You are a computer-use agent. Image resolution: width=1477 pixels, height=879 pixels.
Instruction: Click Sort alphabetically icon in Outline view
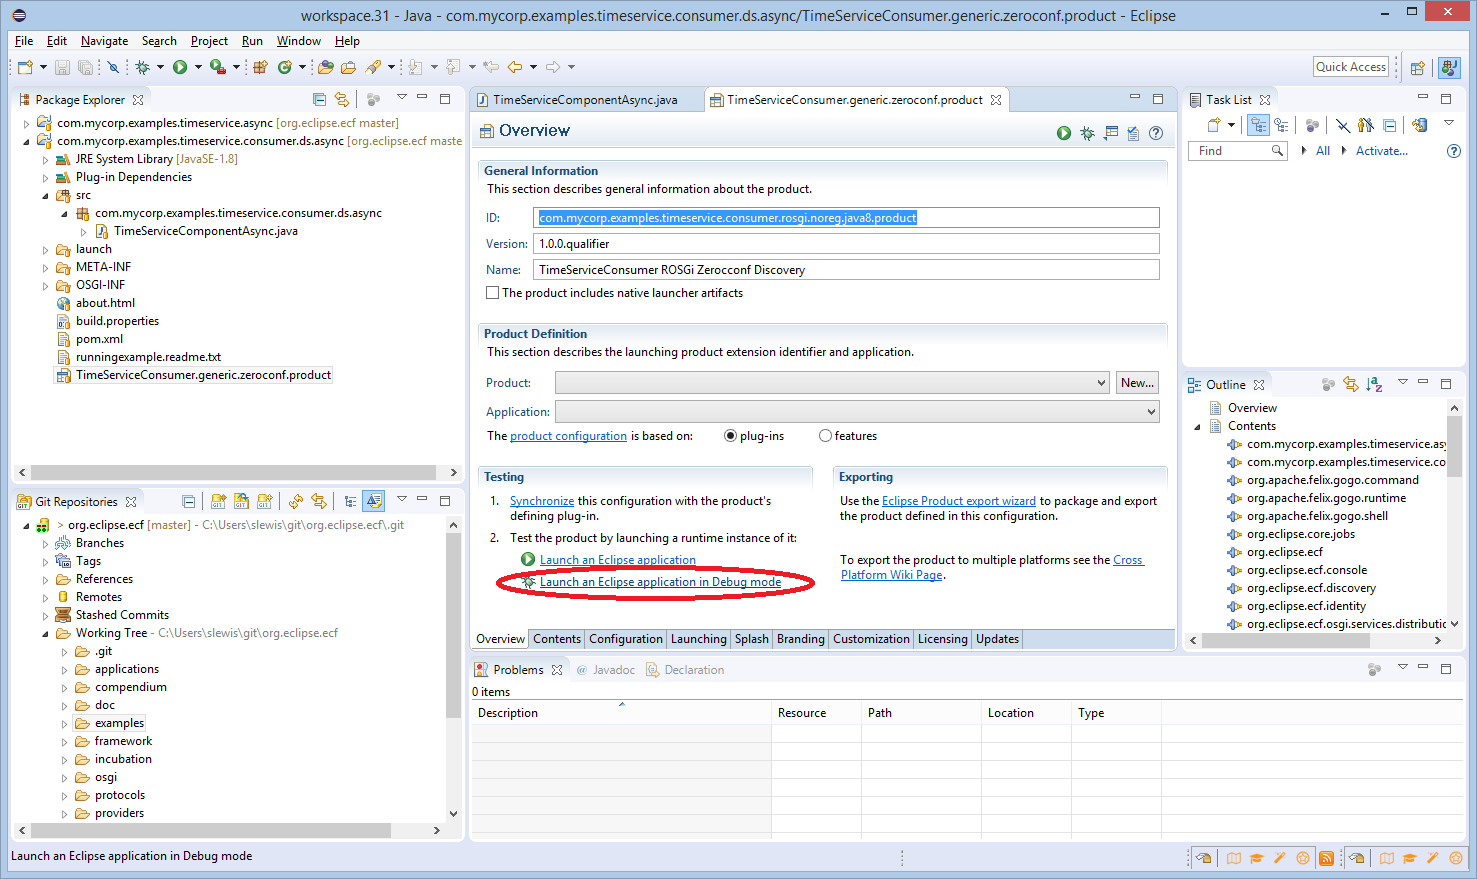click(1374, 384)
